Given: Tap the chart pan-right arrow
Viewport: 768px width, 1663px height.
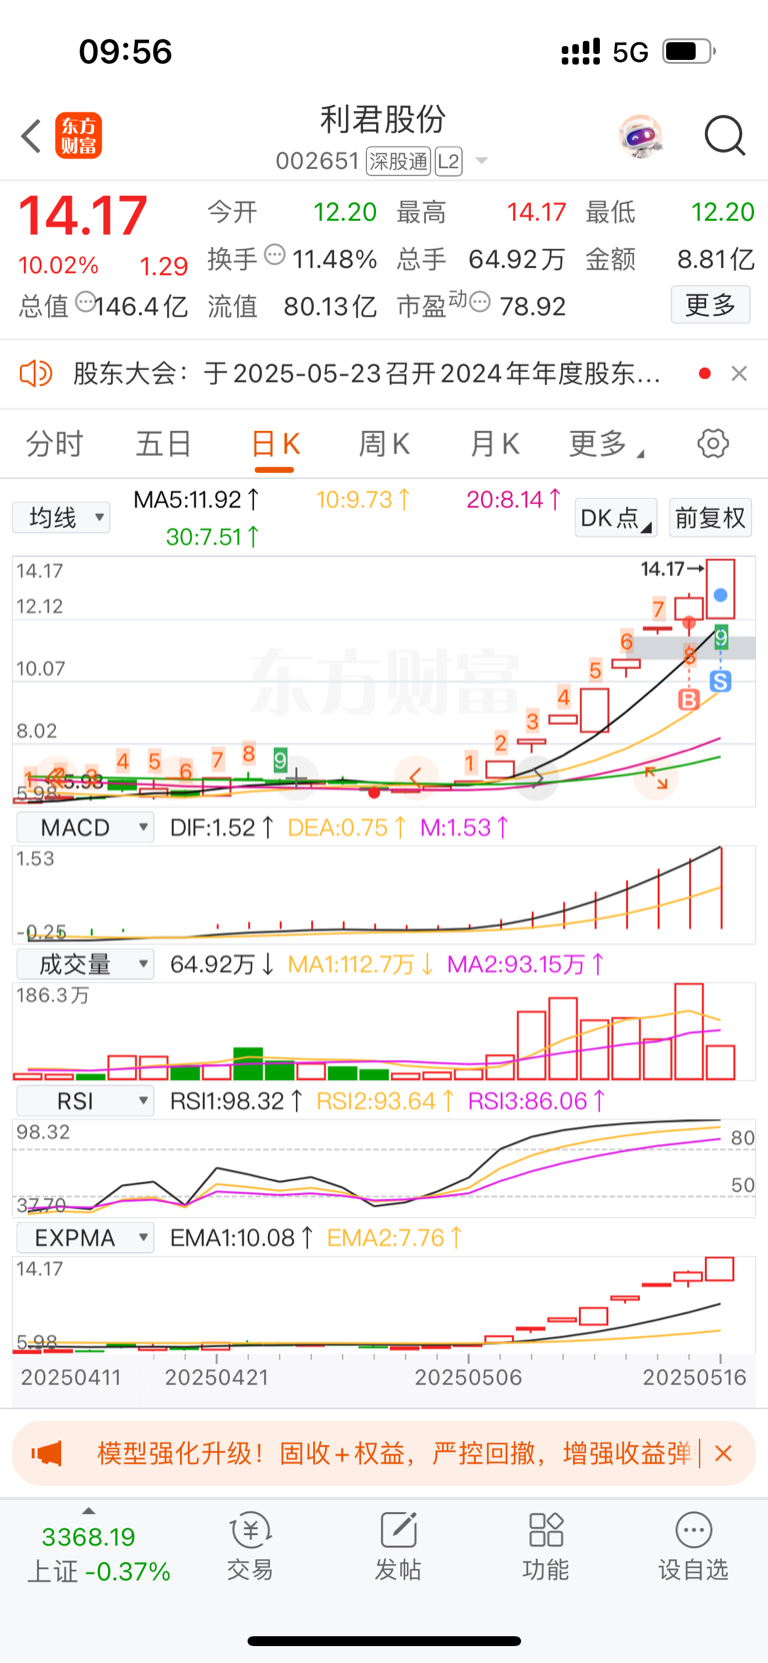Looking at the screenshot, I should 538,778.
